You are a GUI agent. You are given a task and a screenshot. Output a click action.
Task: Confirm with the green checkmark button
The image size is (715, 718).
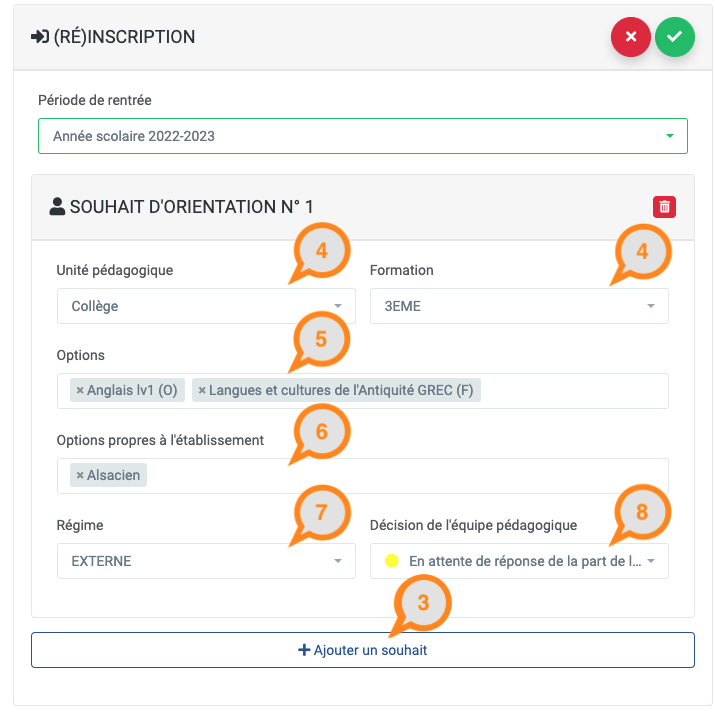click(x=674, y=37)
